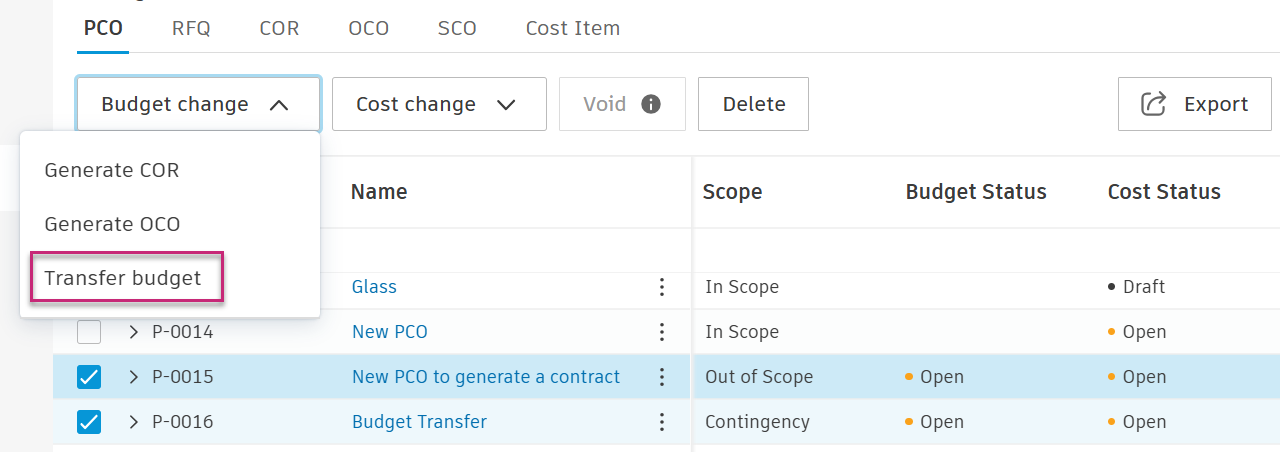Expand the P-0015 row chevron

pyautogui.click(x=134, y=377)
